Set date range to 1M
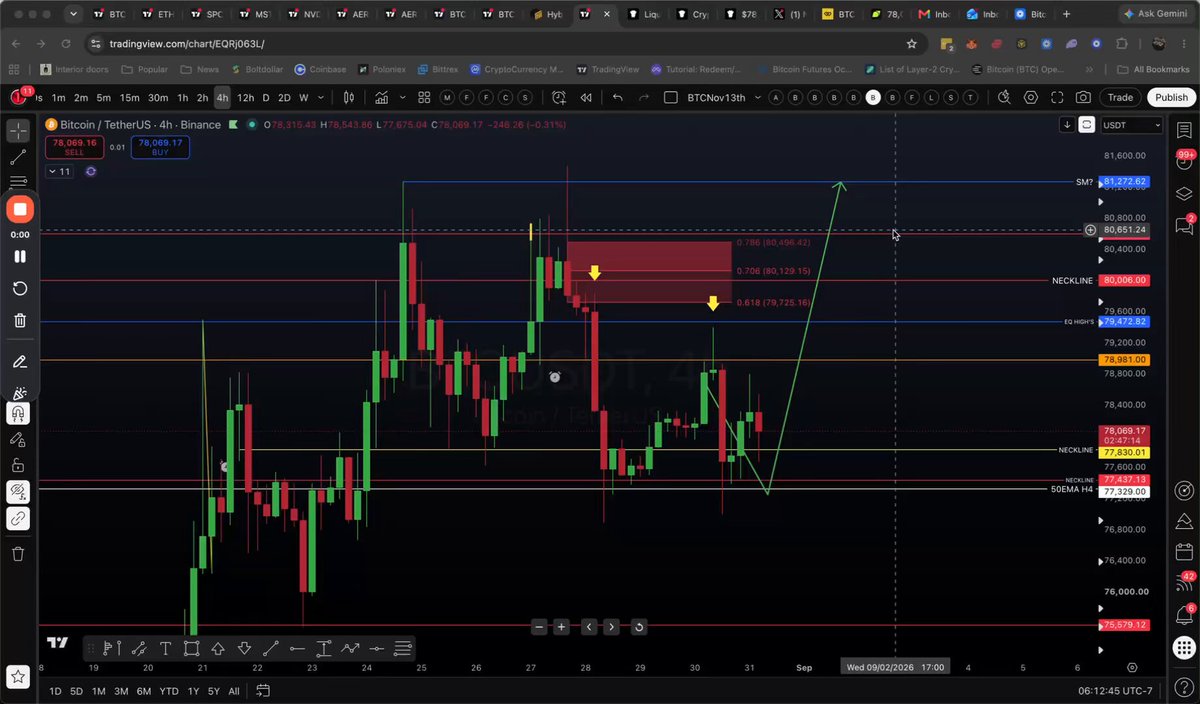Viewport: 1200px width, 704px height. coord(98,691)
